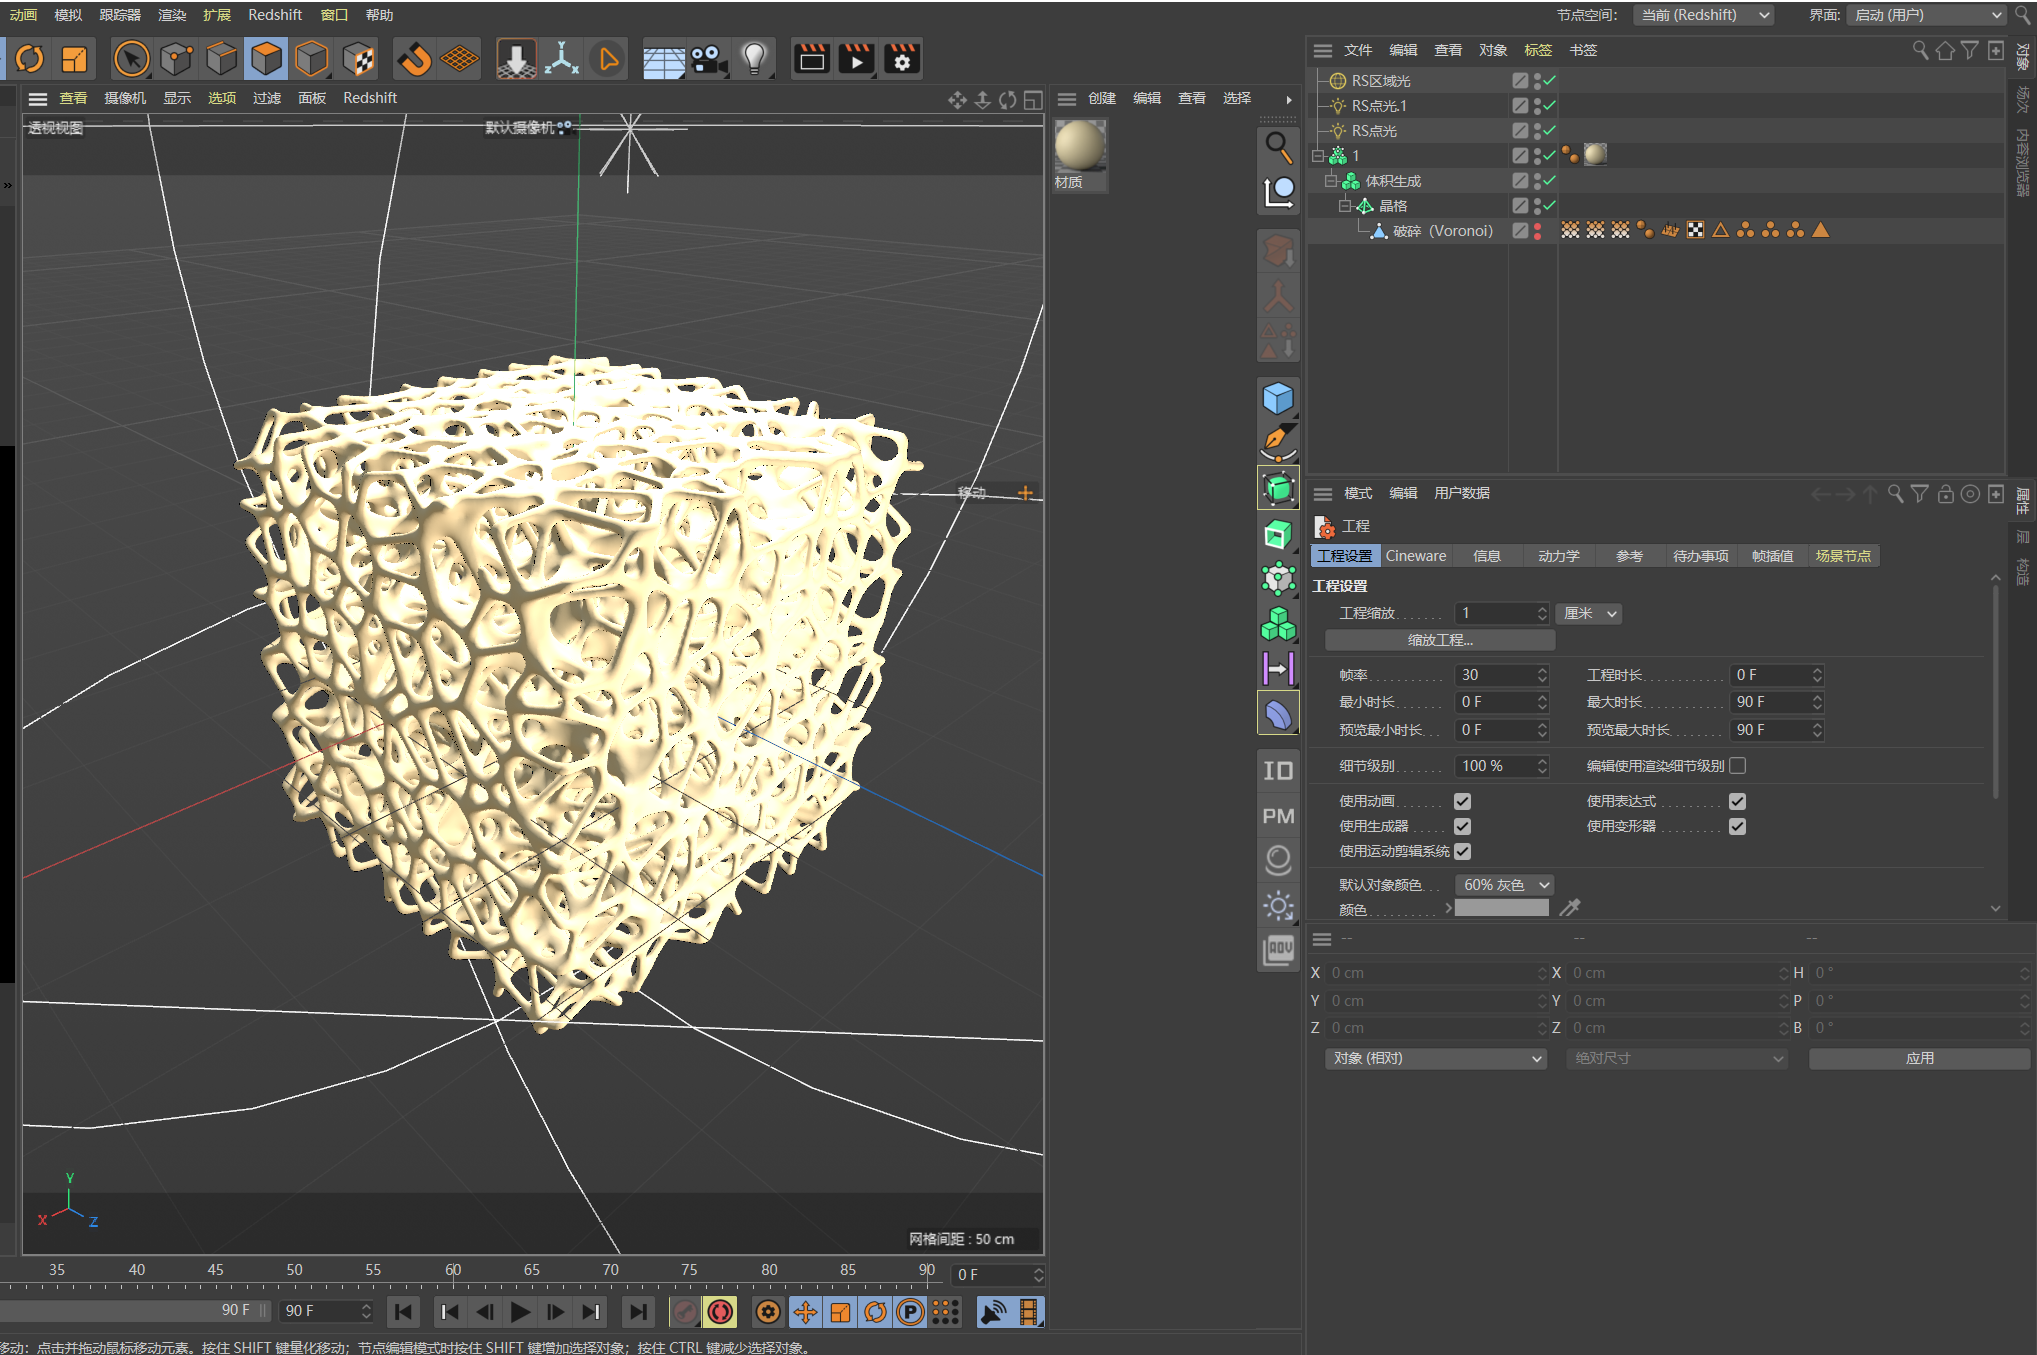Open viewport 摄像机 menu

[125, 98]
